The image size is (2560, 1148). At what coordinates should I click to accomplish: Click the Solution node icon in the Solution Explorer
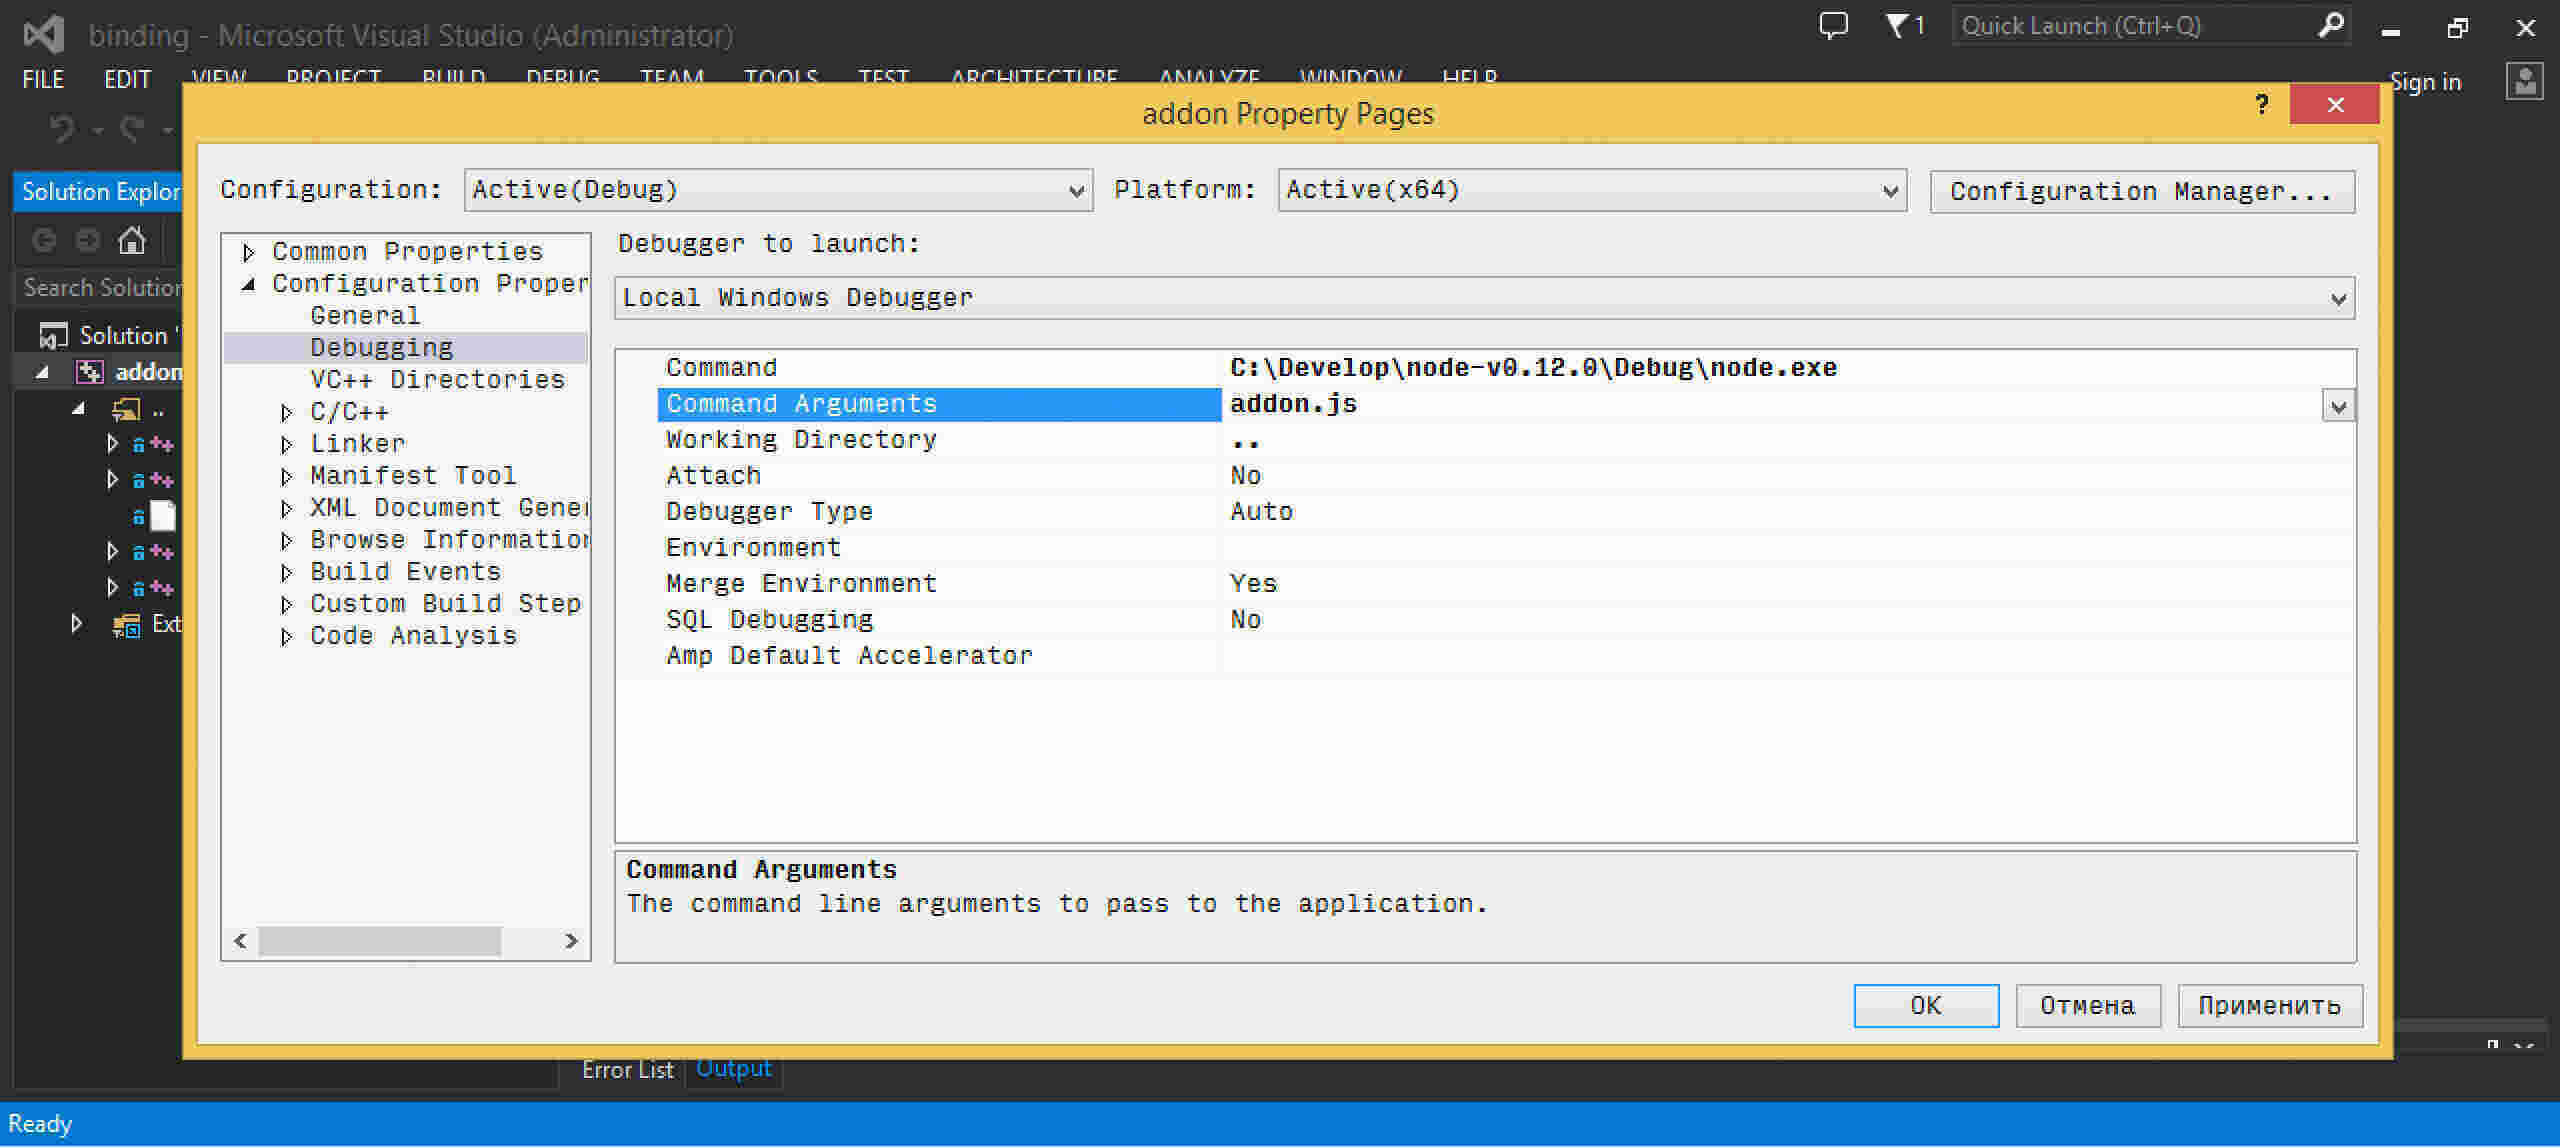click(53, 335)
